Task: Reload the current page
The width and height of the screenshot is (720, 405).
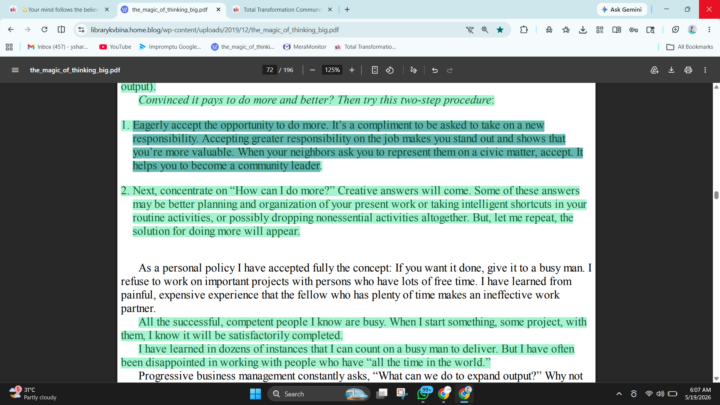Action: tap(44, 30)
